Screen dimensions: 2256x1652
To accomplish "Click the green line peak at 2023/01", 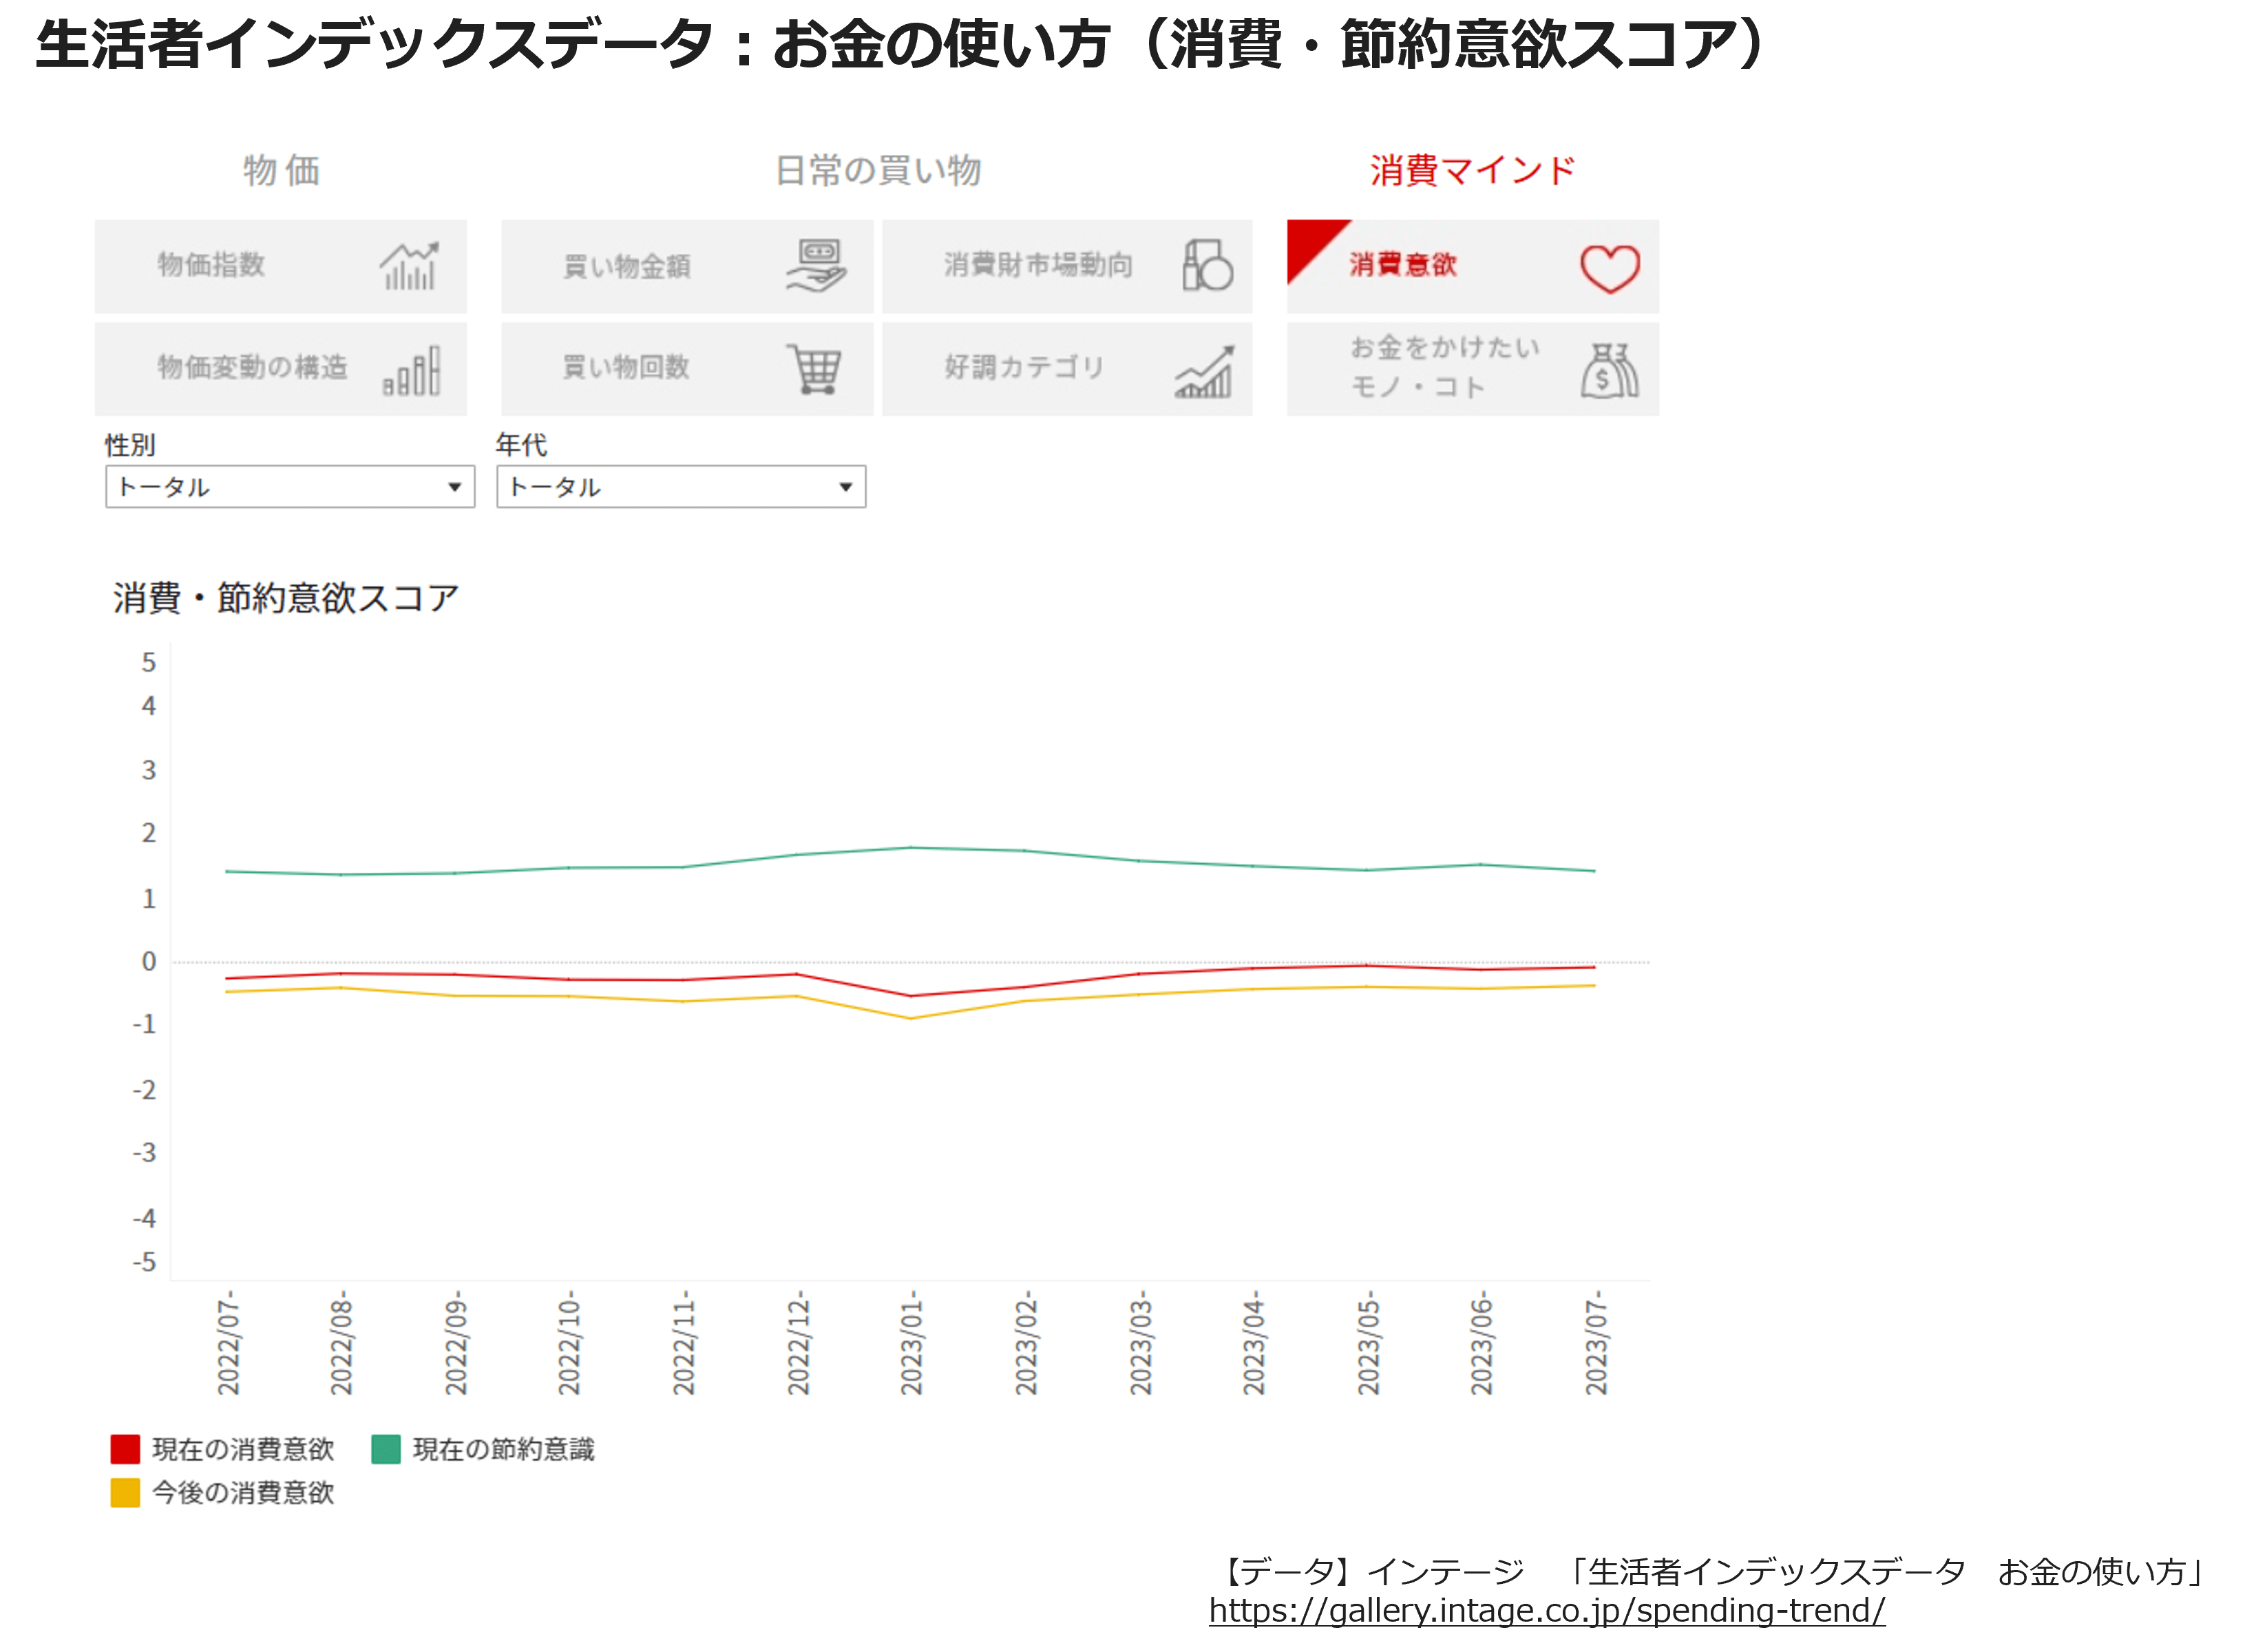I will click(911, 848).
